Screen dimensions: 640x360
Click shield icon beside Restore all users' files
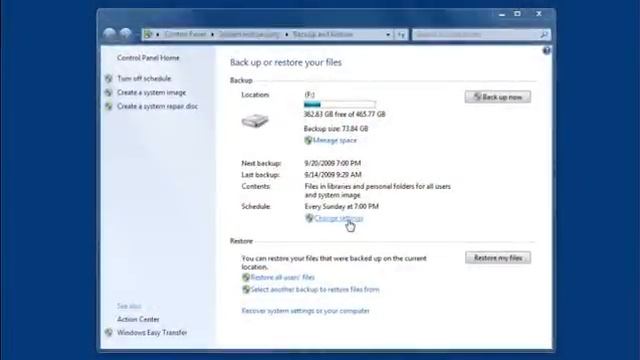(x=246, y=278)
